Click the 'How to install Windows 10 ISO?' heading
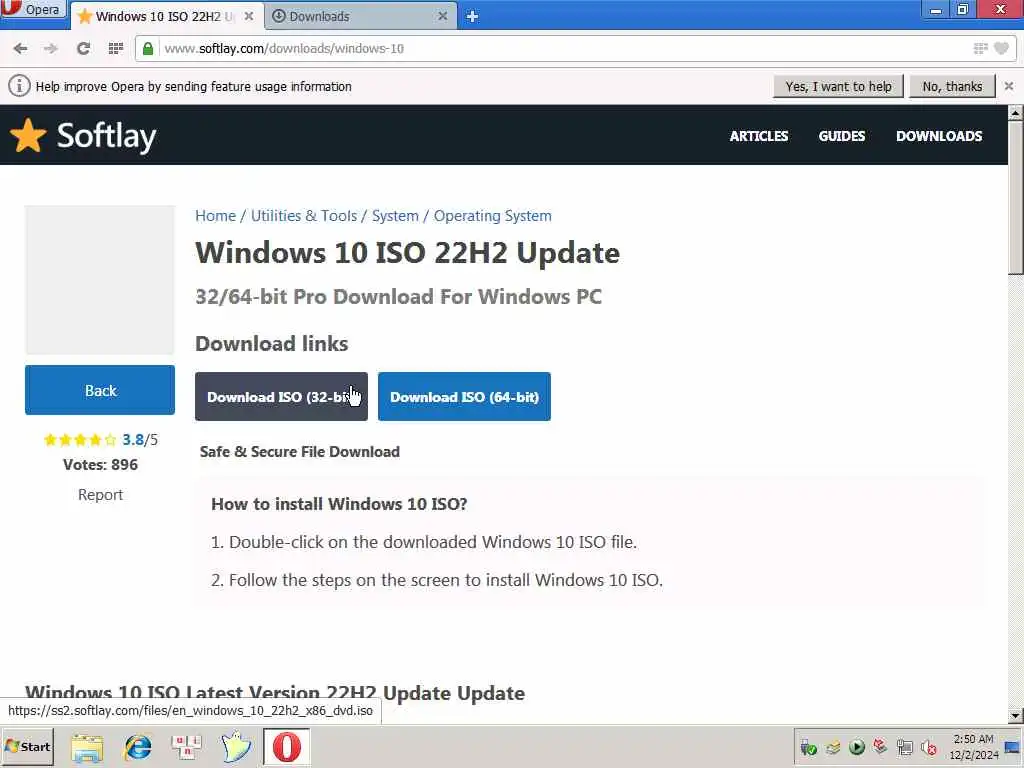The width and height of the screenshot is (1024, 768). pos(339,504)
